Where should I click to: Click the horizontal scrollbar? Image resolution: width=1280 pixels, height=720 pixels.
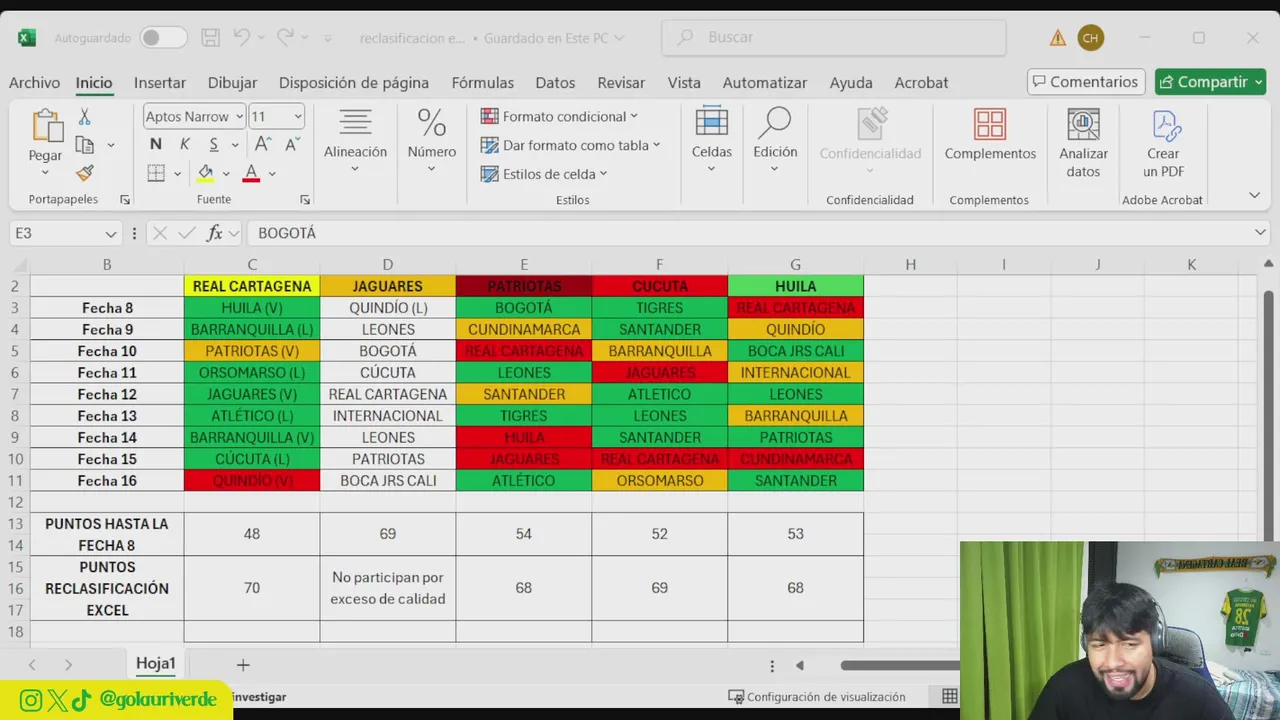(900, 665)
